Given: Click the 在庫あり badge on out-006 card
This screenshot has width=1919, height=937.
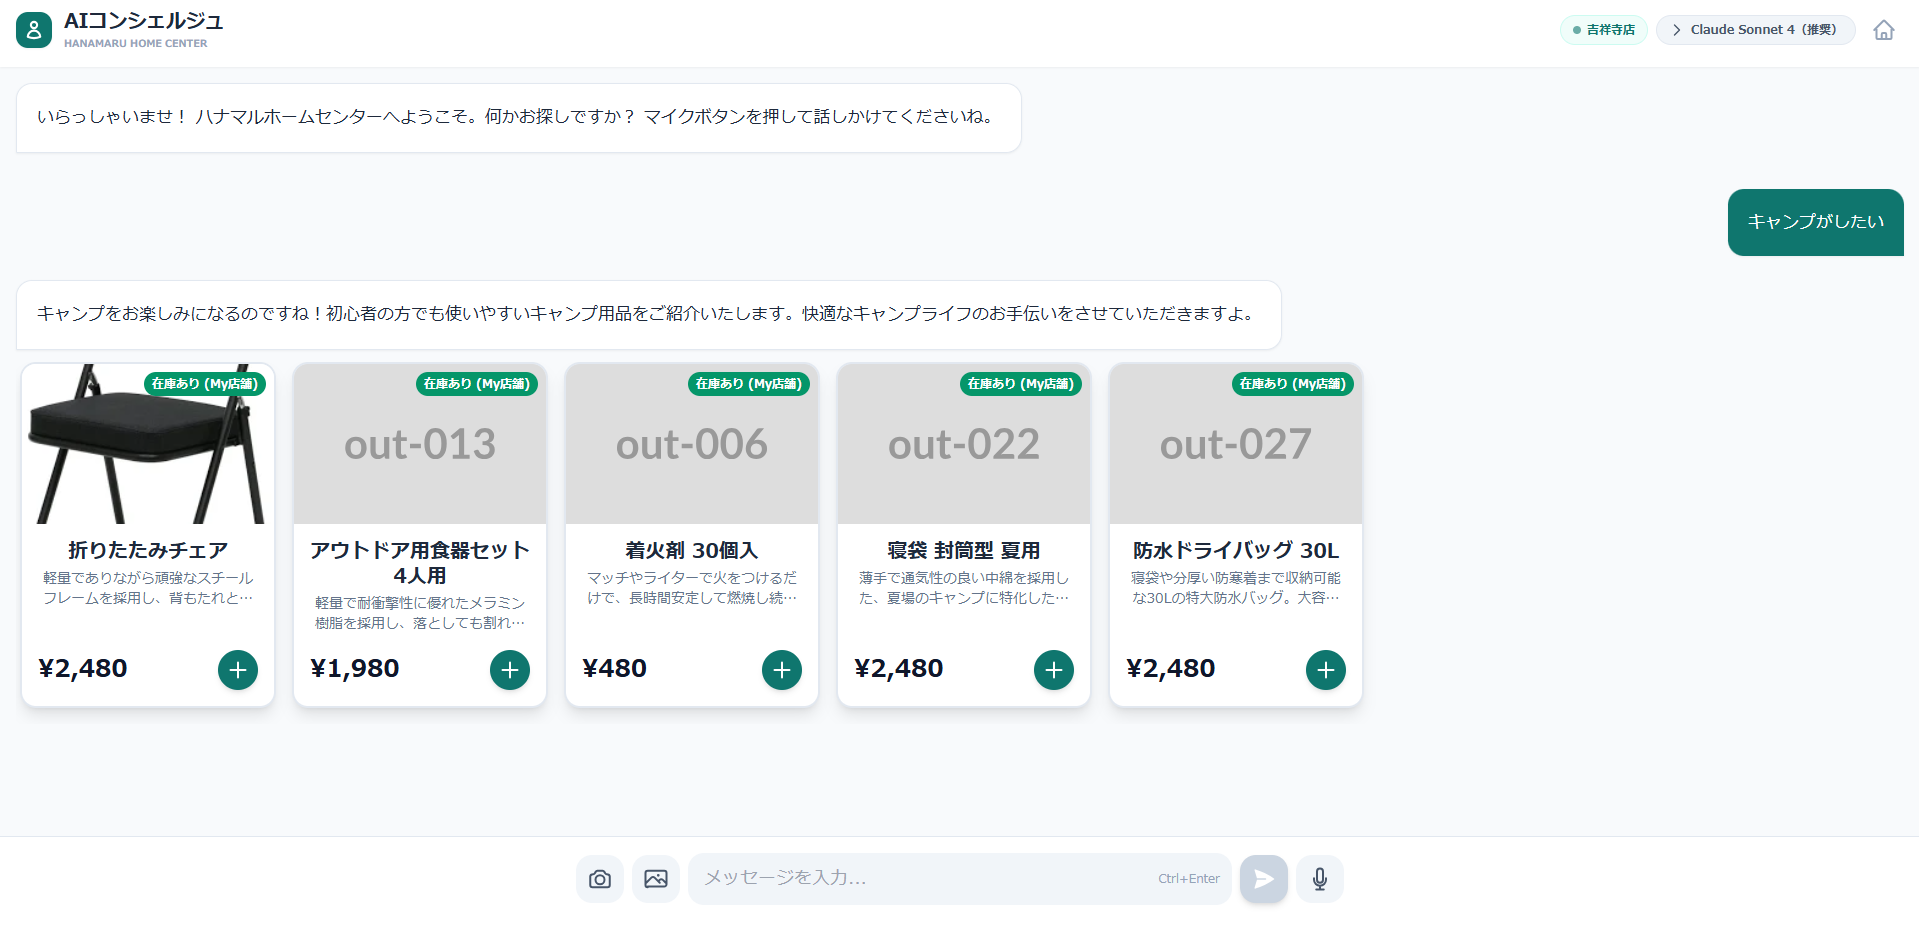Looking at the screenshot, I should [x=749, y=384].
